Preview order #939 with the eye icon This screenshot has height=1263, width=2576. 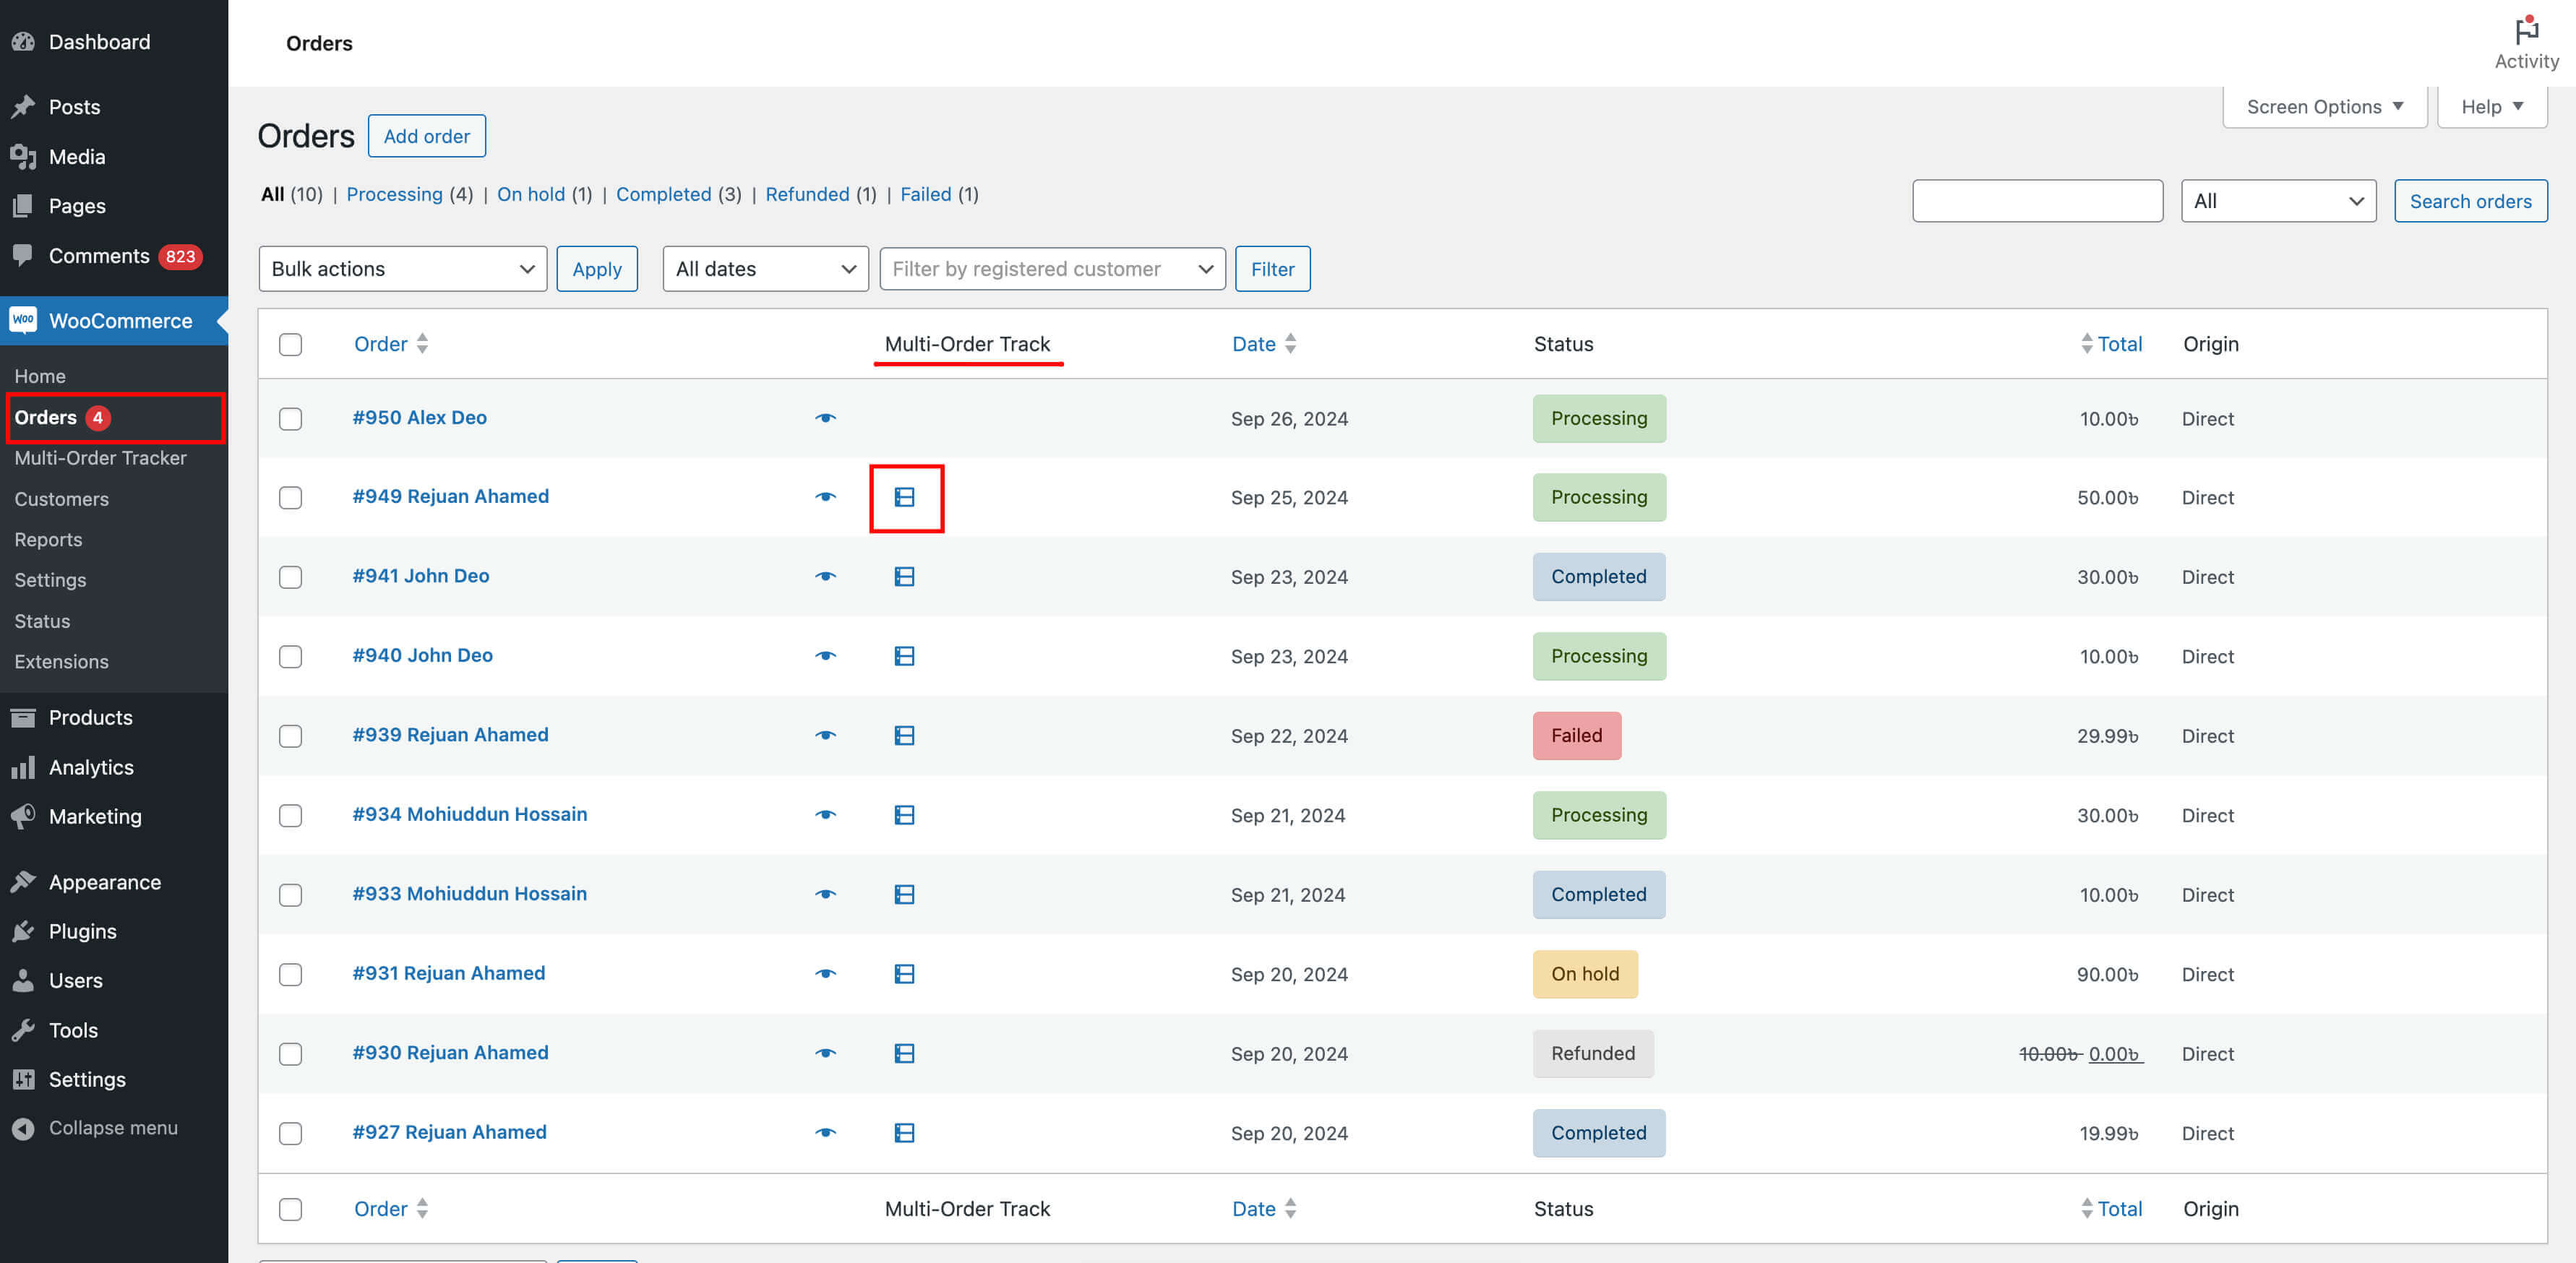click(825, 735)
